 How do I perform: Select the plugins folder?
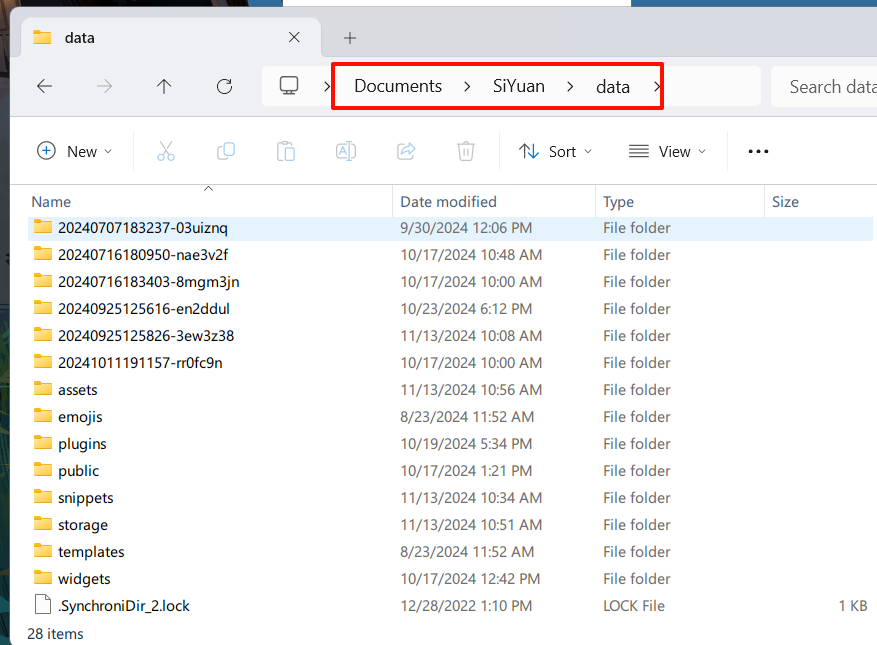(82, 444)
